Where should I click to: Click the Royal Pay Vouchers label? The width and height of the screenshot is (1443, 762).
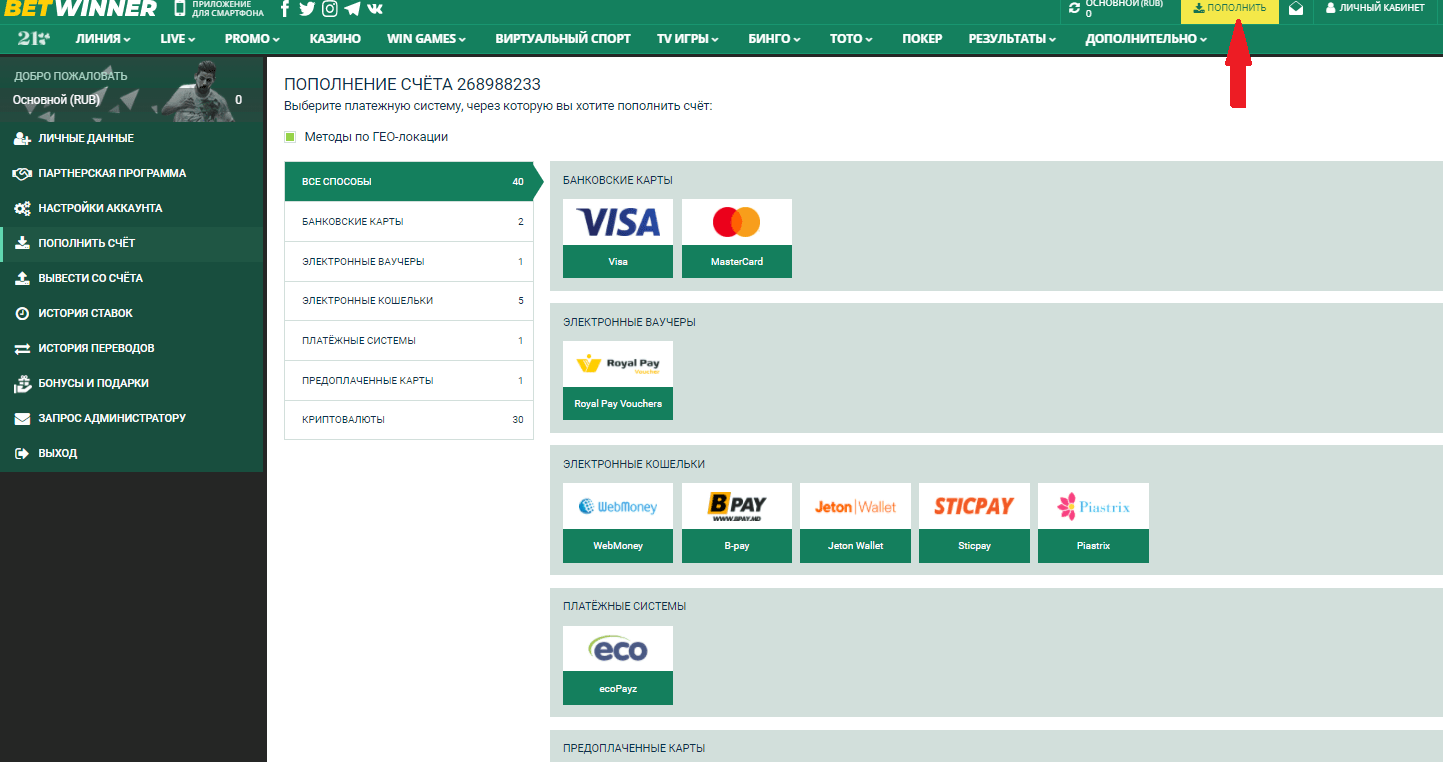[618, 404]
